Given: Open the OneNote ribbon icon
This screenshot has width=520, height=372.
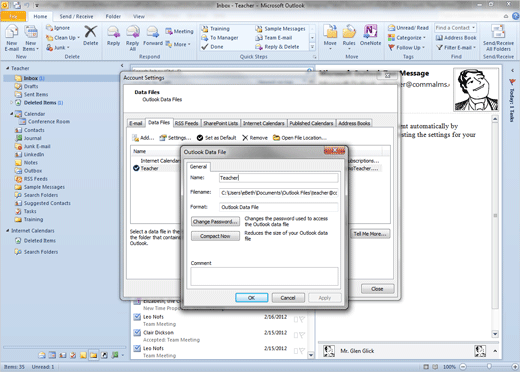Looking at the screenshot, I should pos(370,32).
